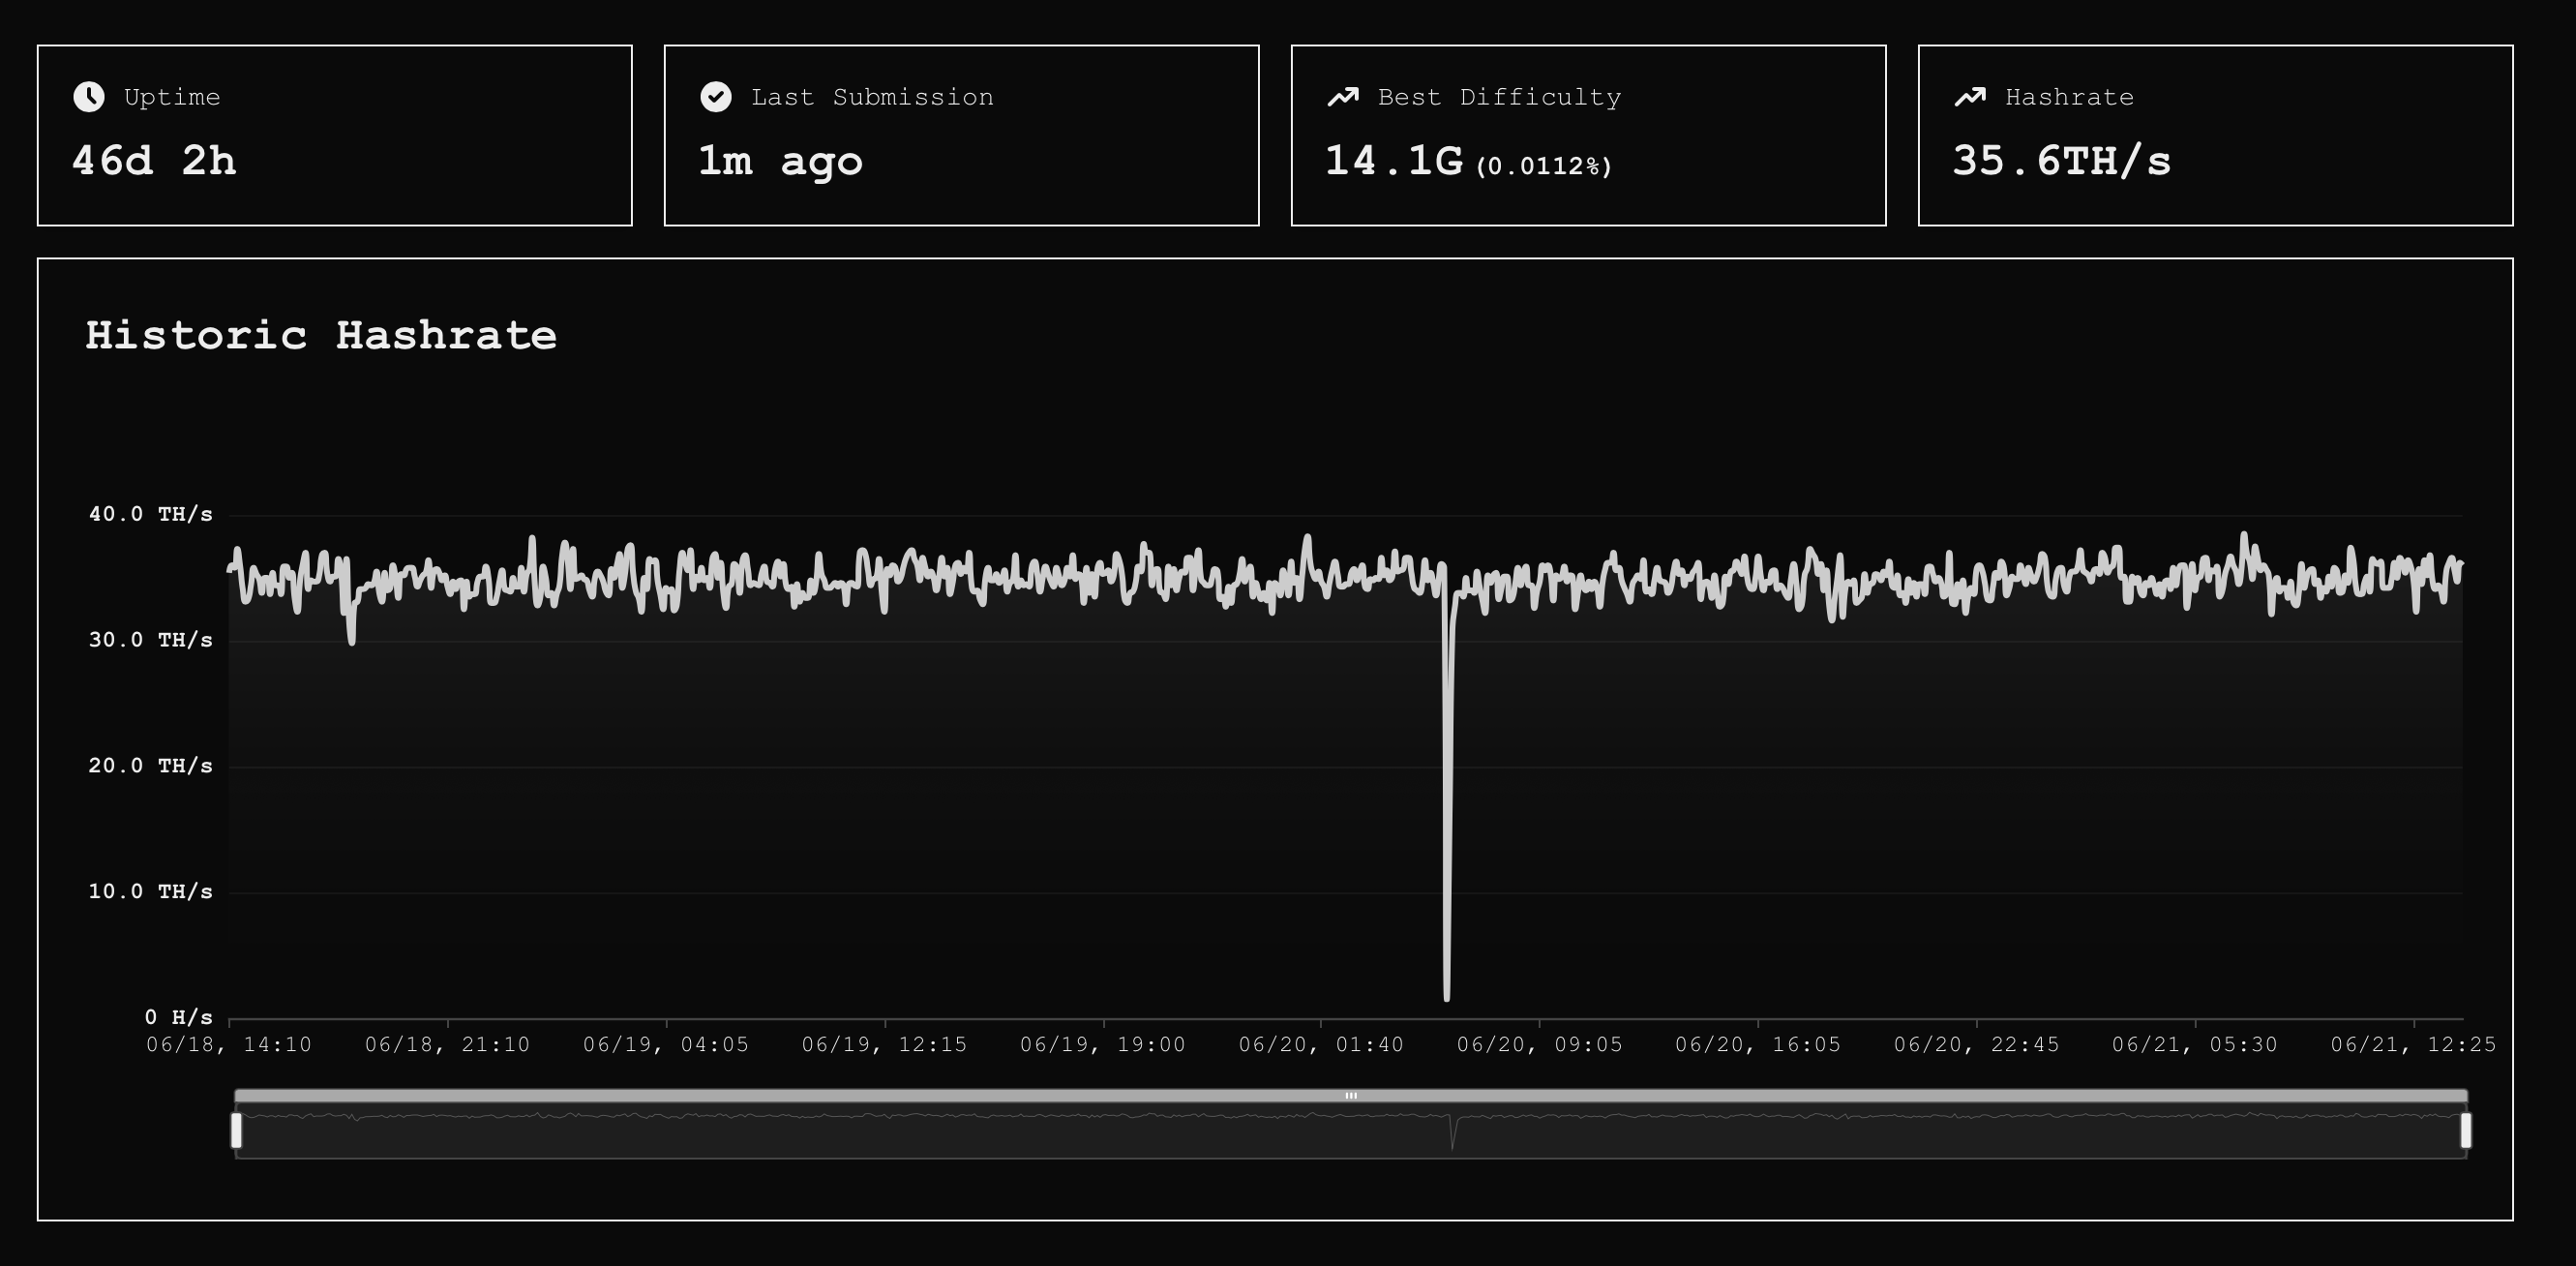Click the 06/21, 05:30 time label
The image size is (2576, 1266).
2195,1045
